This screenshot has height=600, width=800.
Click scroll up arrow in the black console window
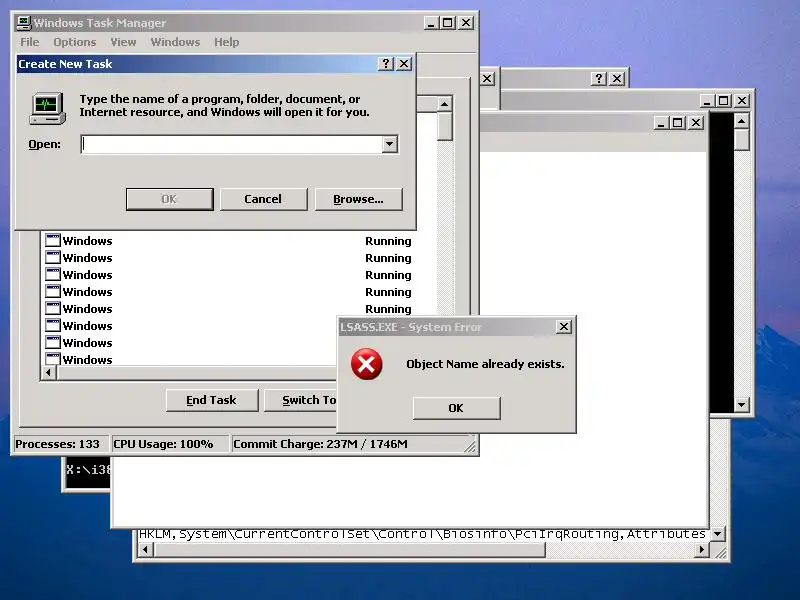(x=741, y=121)
